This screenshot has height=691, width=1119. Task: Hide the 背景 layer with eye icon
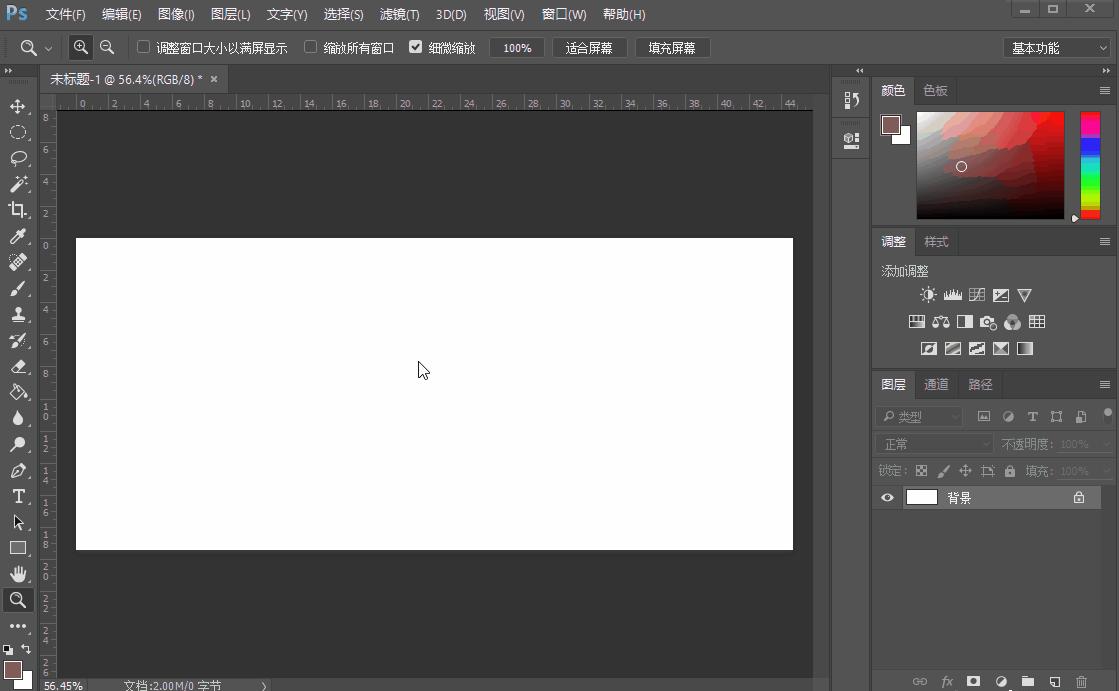[x=887, y=497]
